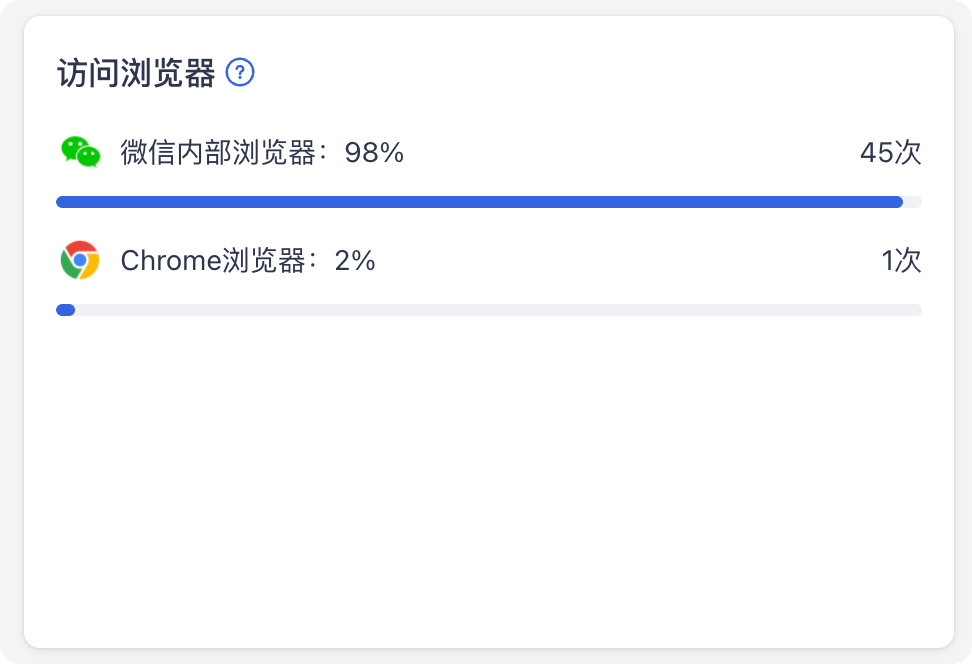Viewport: 972px width, 664px height.
Task: Click the help question mark icon
Action: (x=240, y=72)
